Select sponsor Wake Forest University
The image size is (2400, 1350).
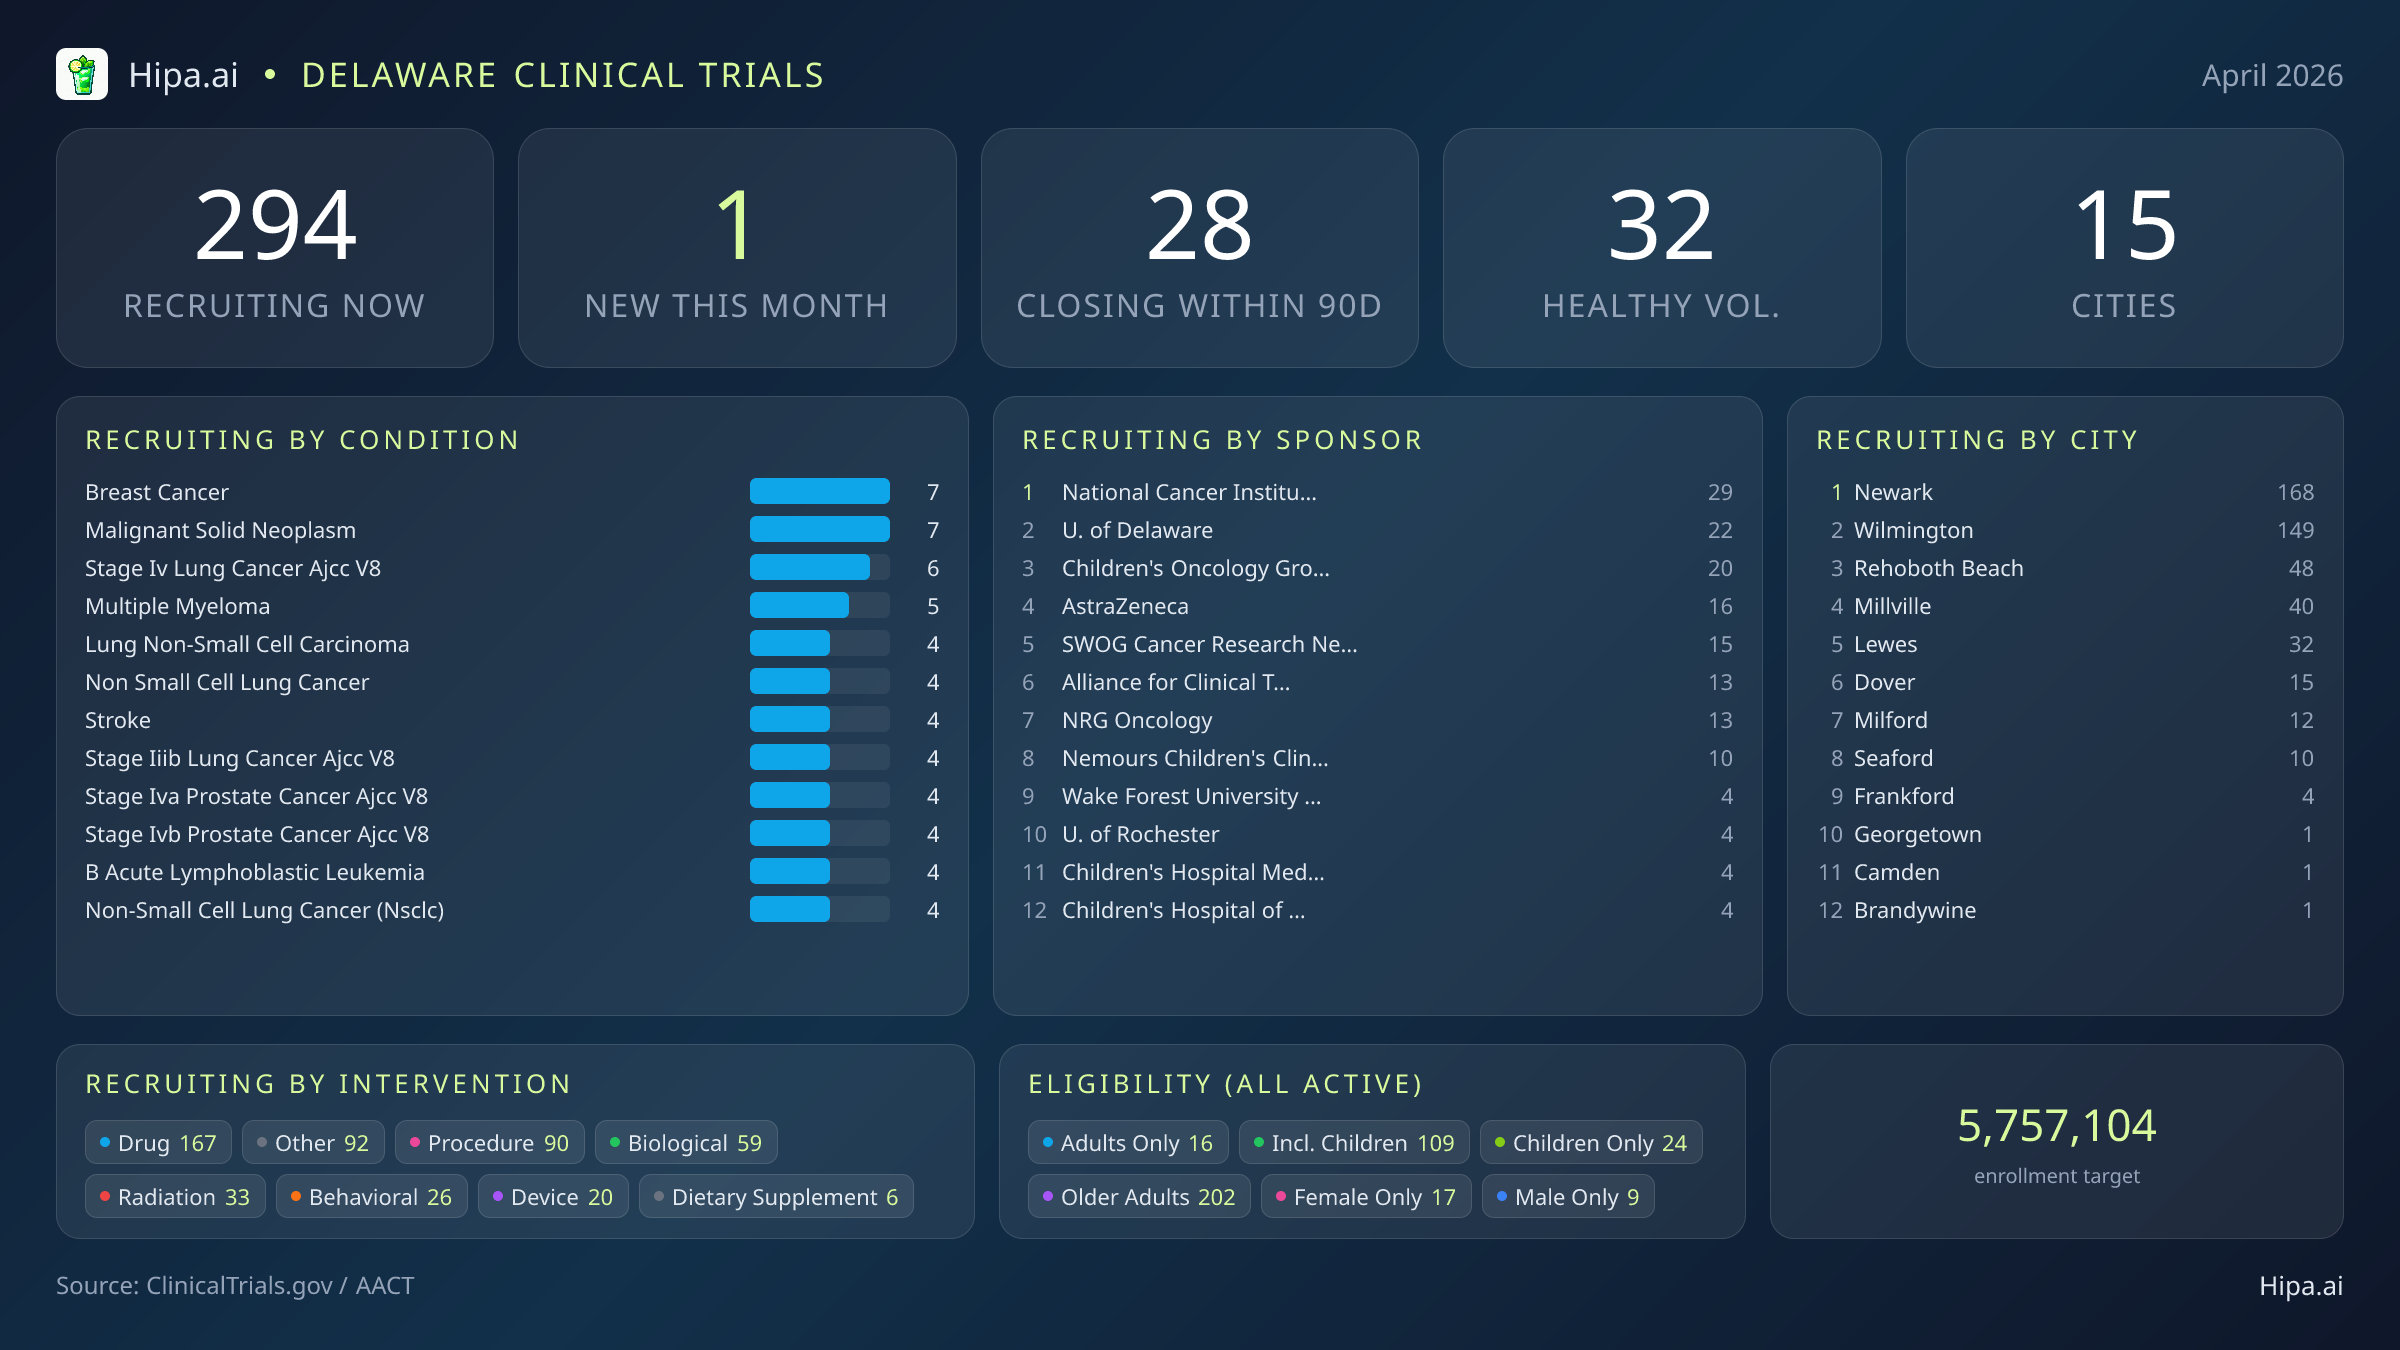(x=1377, y=796)
